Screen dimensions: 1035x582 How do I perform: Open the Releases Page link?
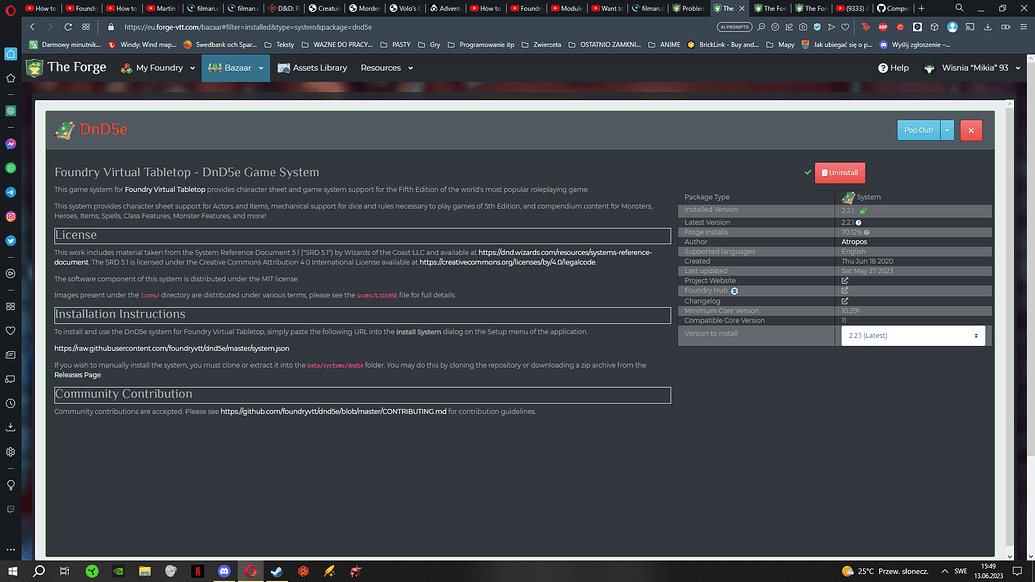point(77,375)
